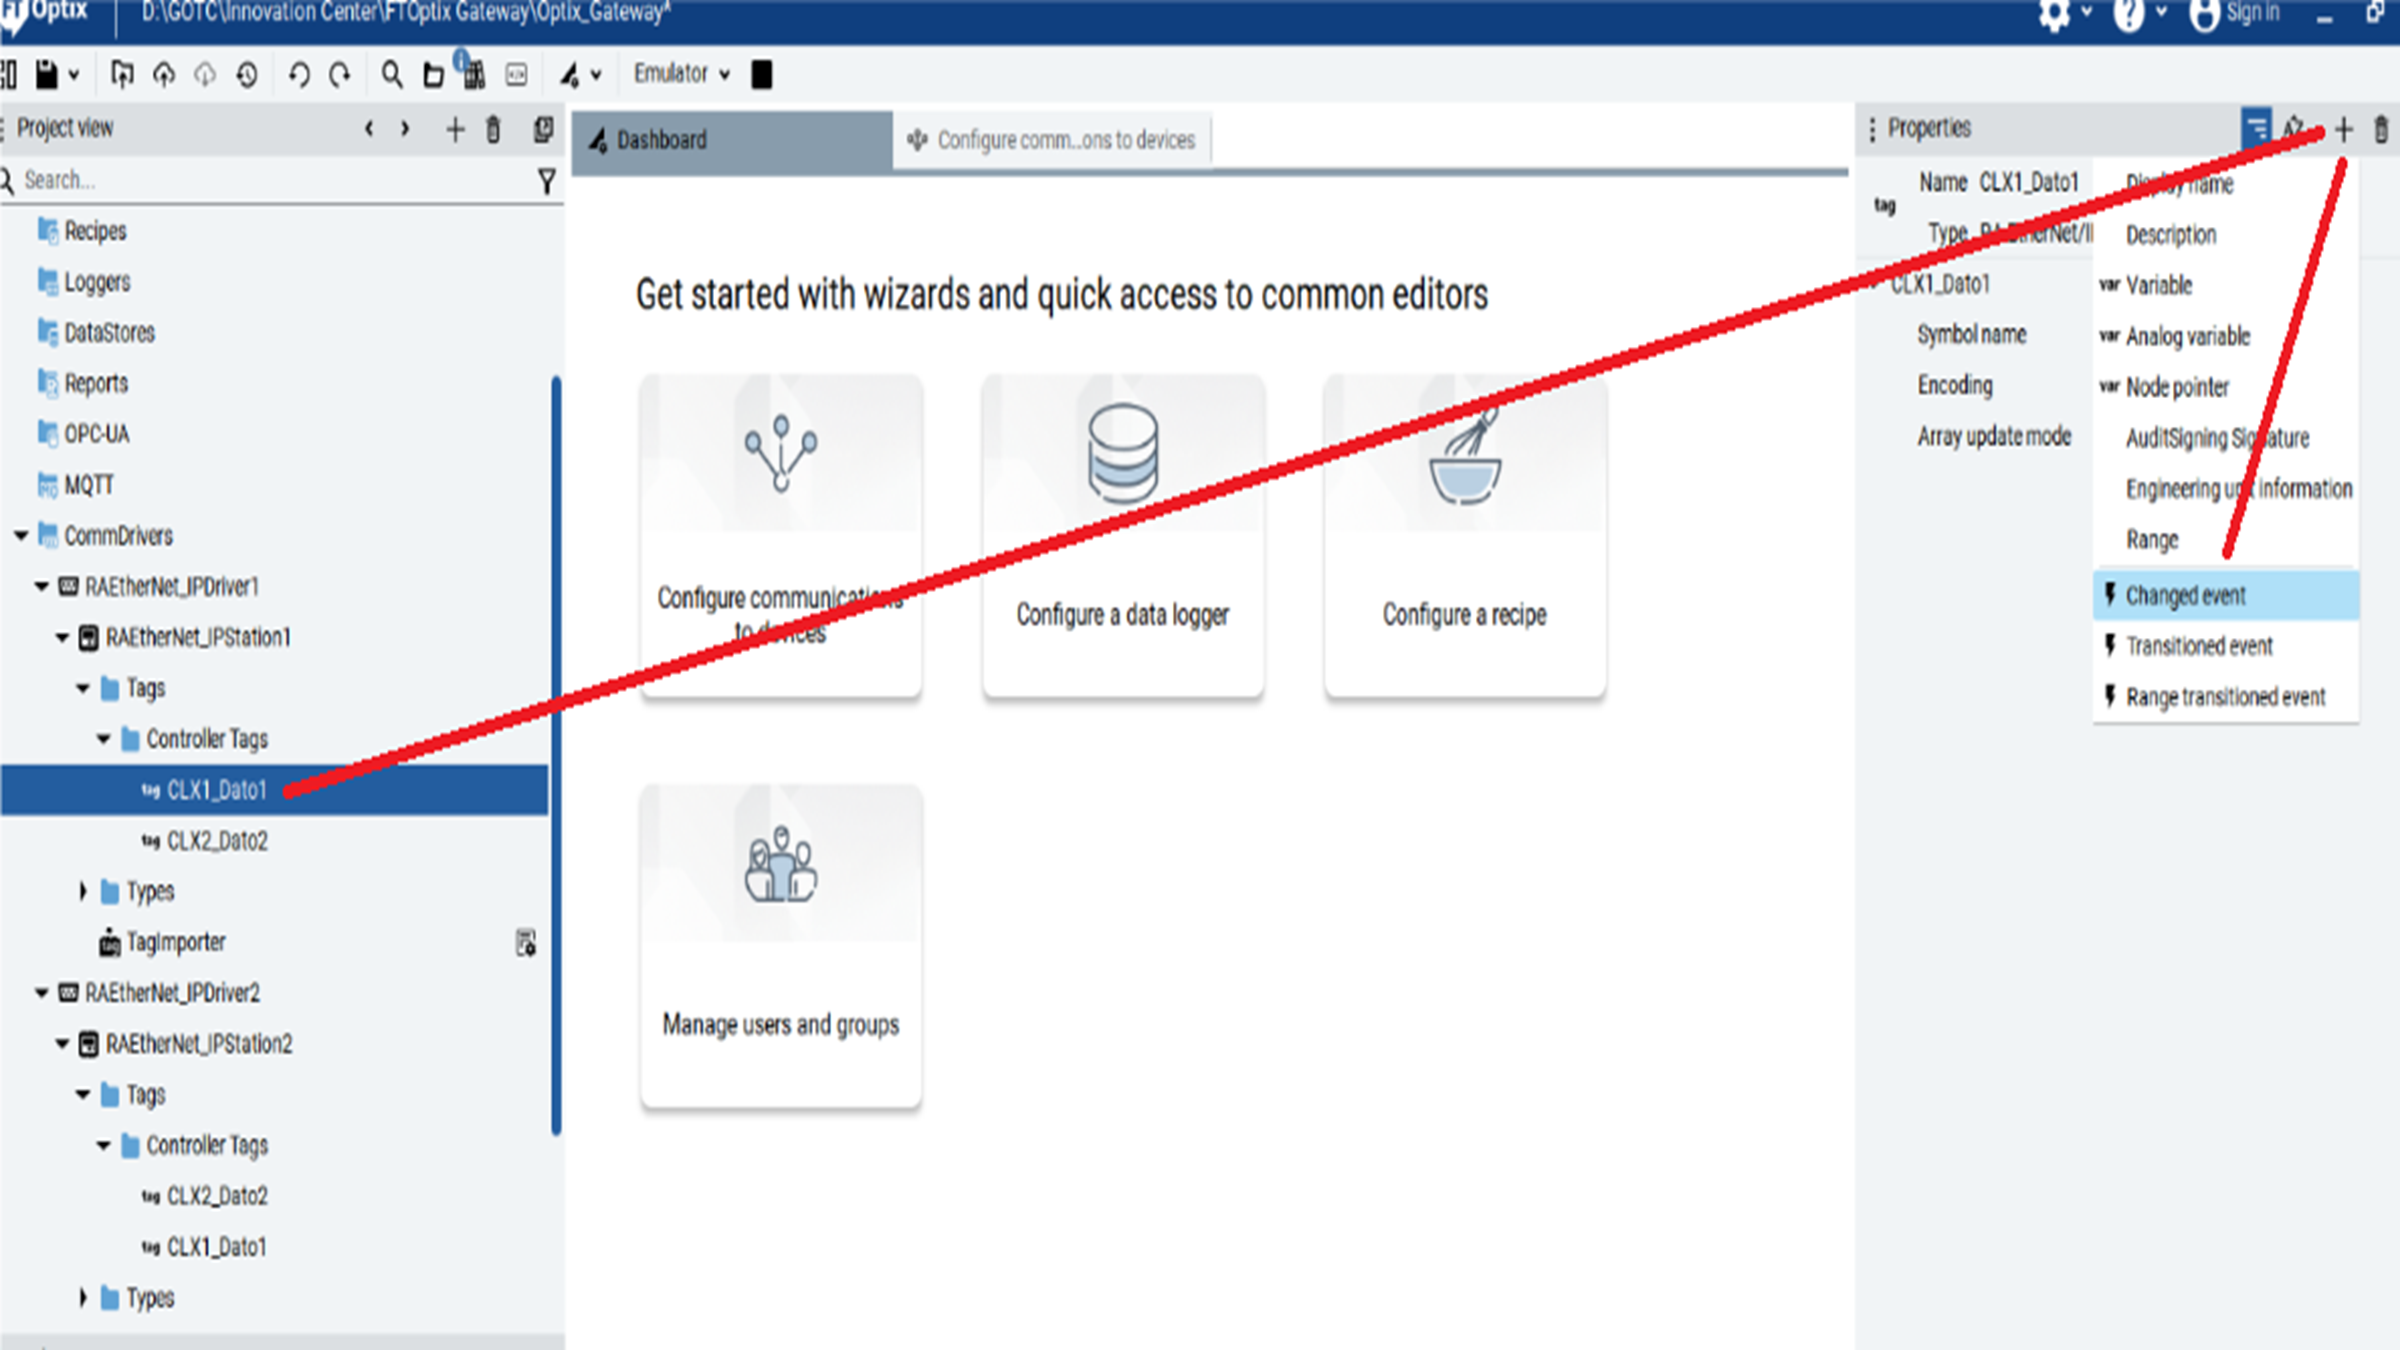Navigate forward with Project view right chevron
Image resolution: width=2400 pixels, height=1350 pixels.
coord(405,129)
